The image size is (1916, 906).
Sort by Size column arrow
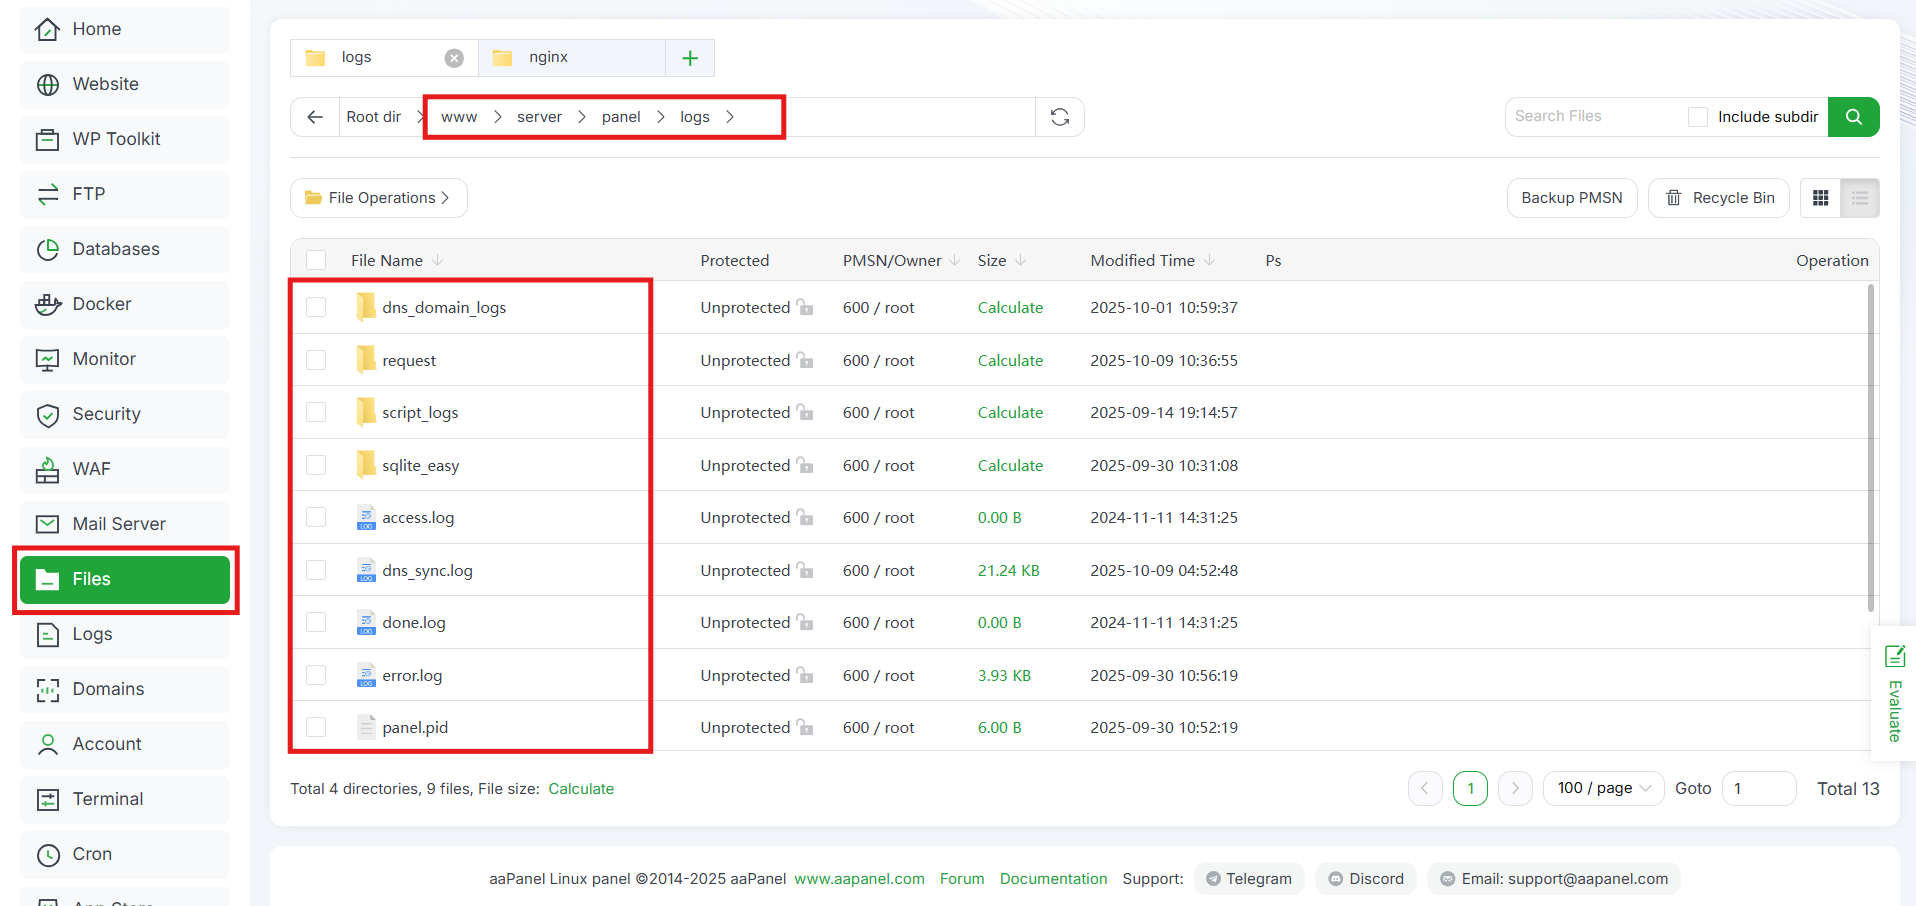(x=1020, y=260)
